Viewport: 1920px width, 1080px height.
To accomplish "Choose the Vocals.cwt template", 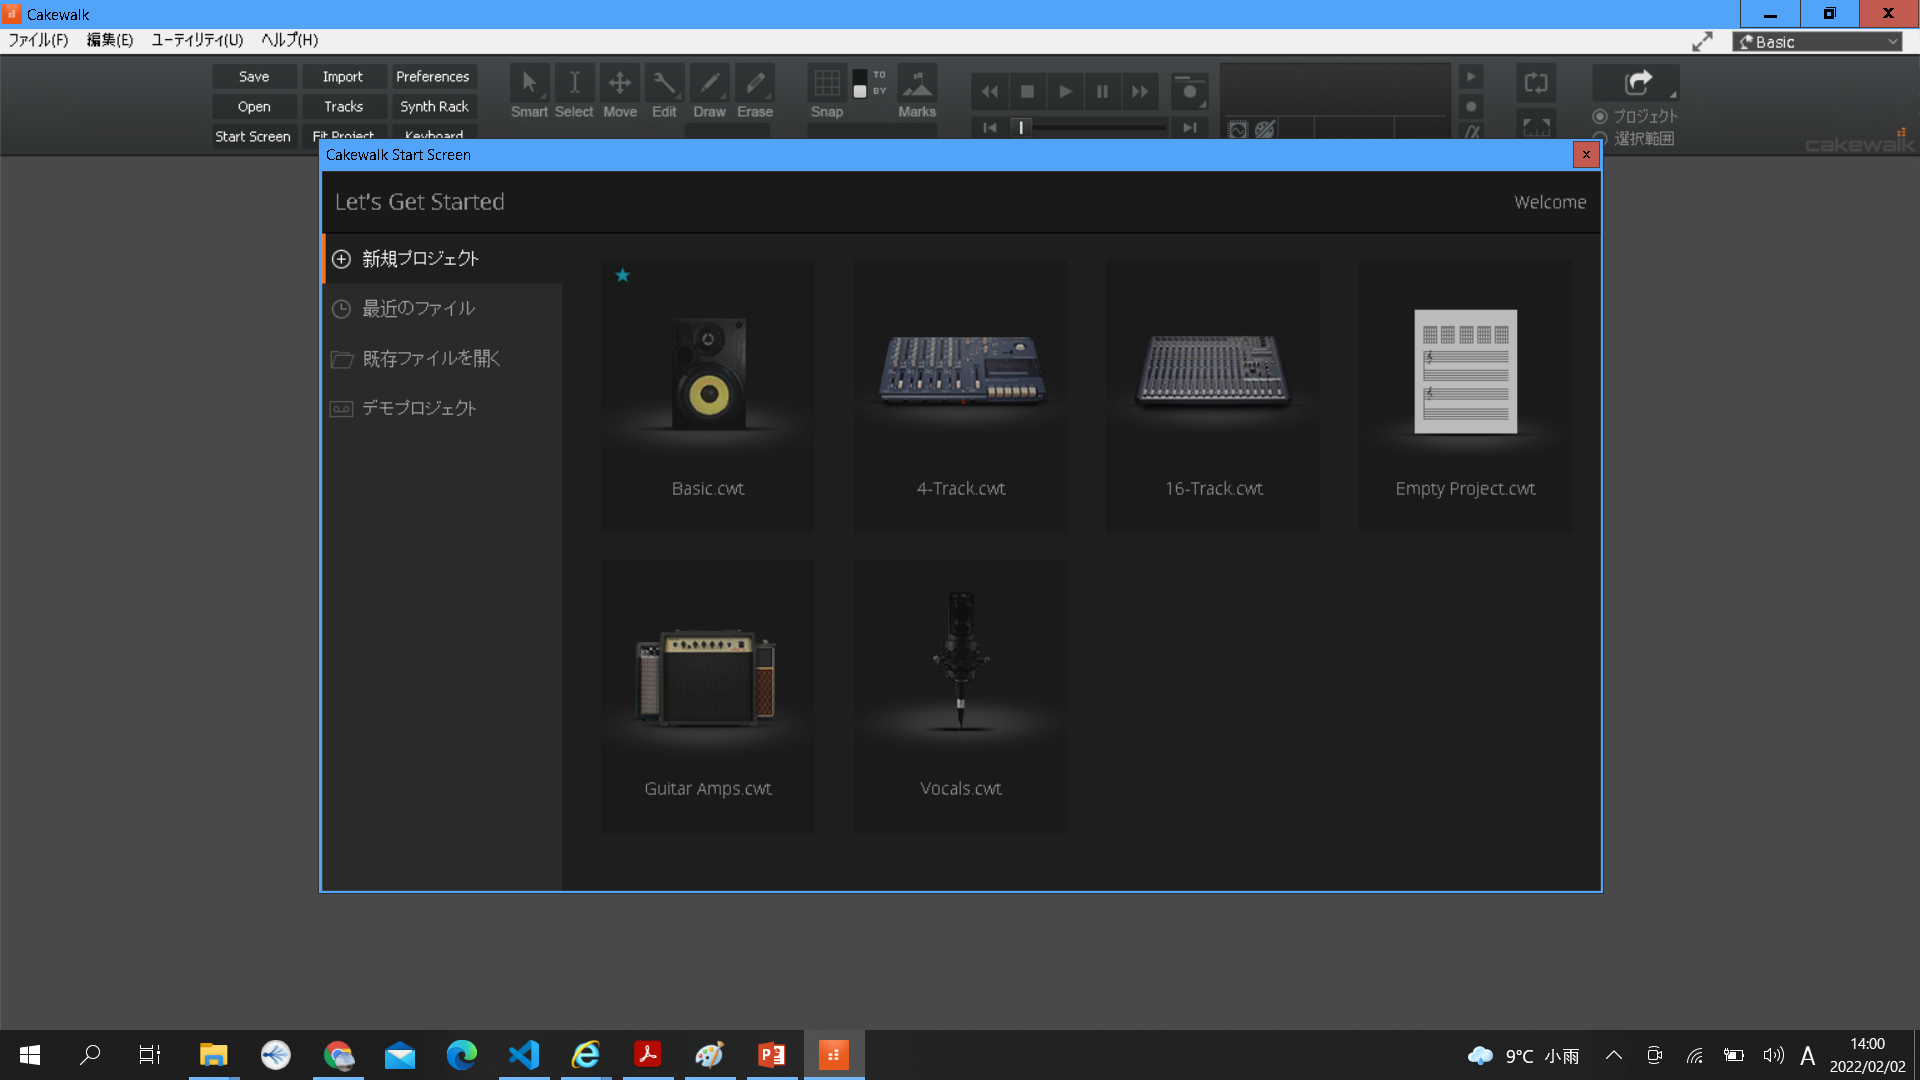I will coord(960,696).
